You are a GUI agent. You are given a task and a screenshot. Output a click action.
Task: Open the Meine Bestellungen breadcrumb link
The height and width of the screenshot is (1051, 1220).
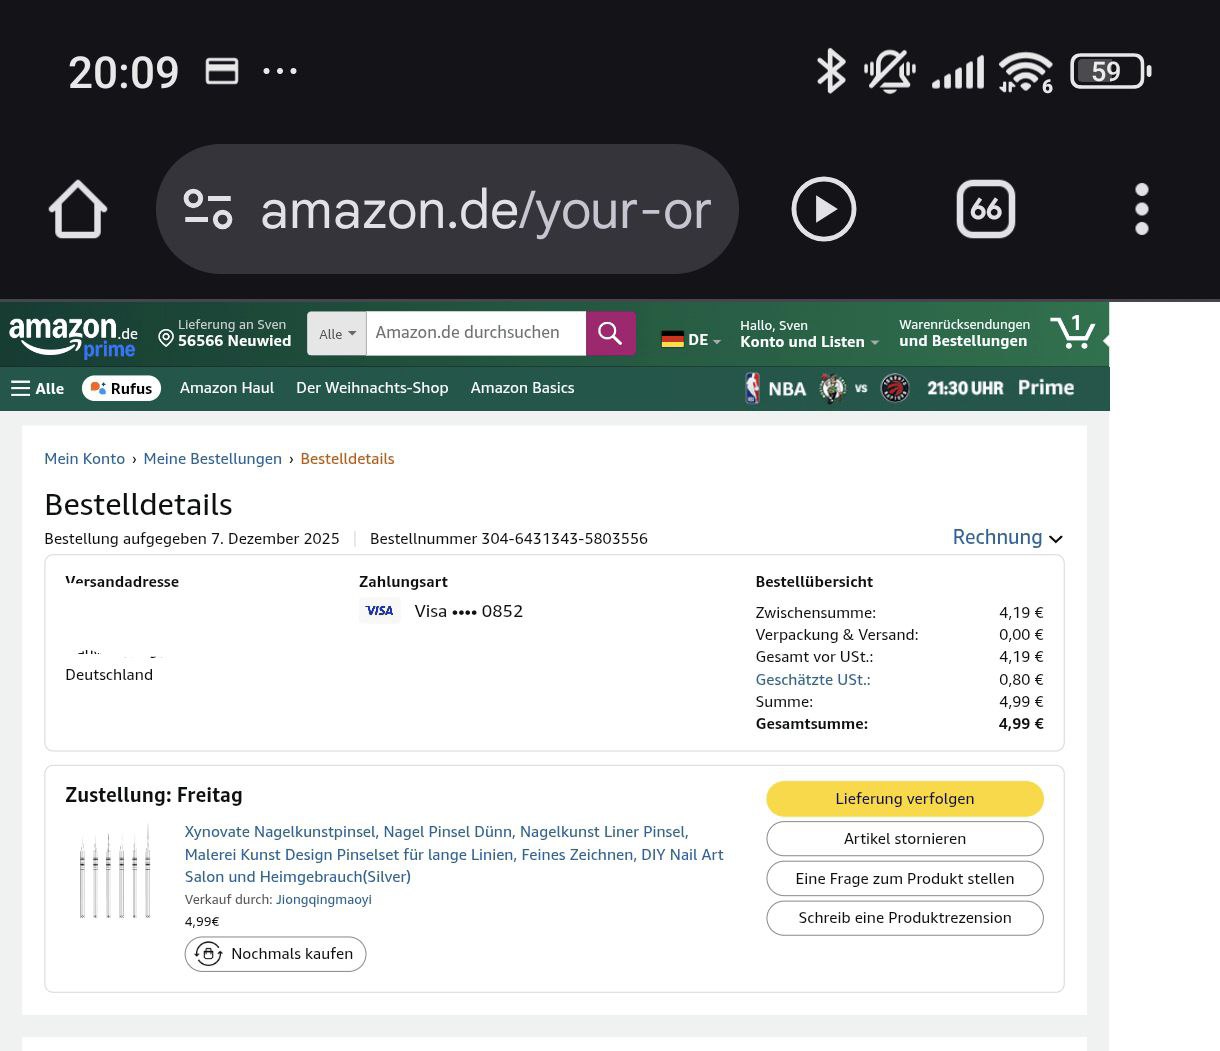click(212, 459)
